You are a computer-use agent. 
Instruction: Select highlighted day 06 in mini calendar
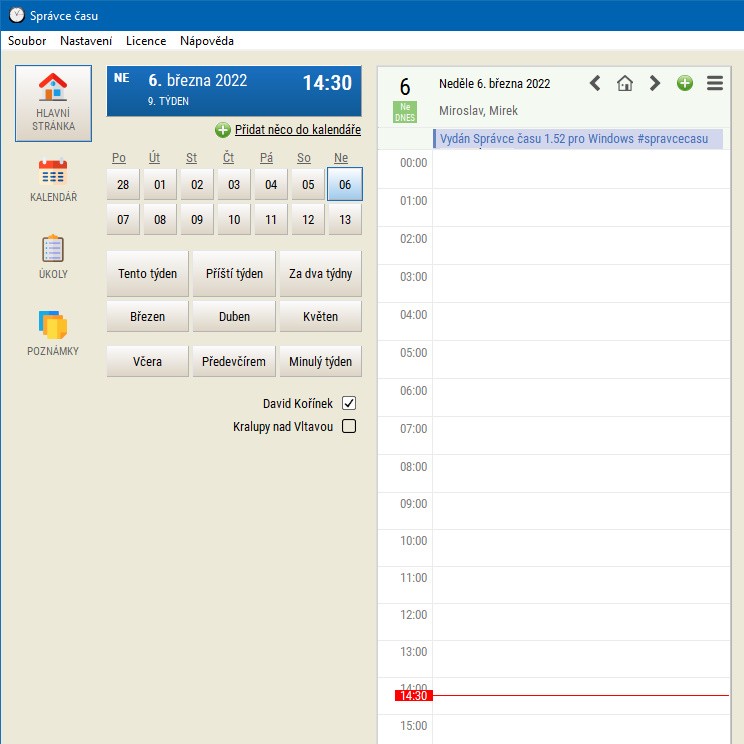pyautogui.click(x=345, y=184)
